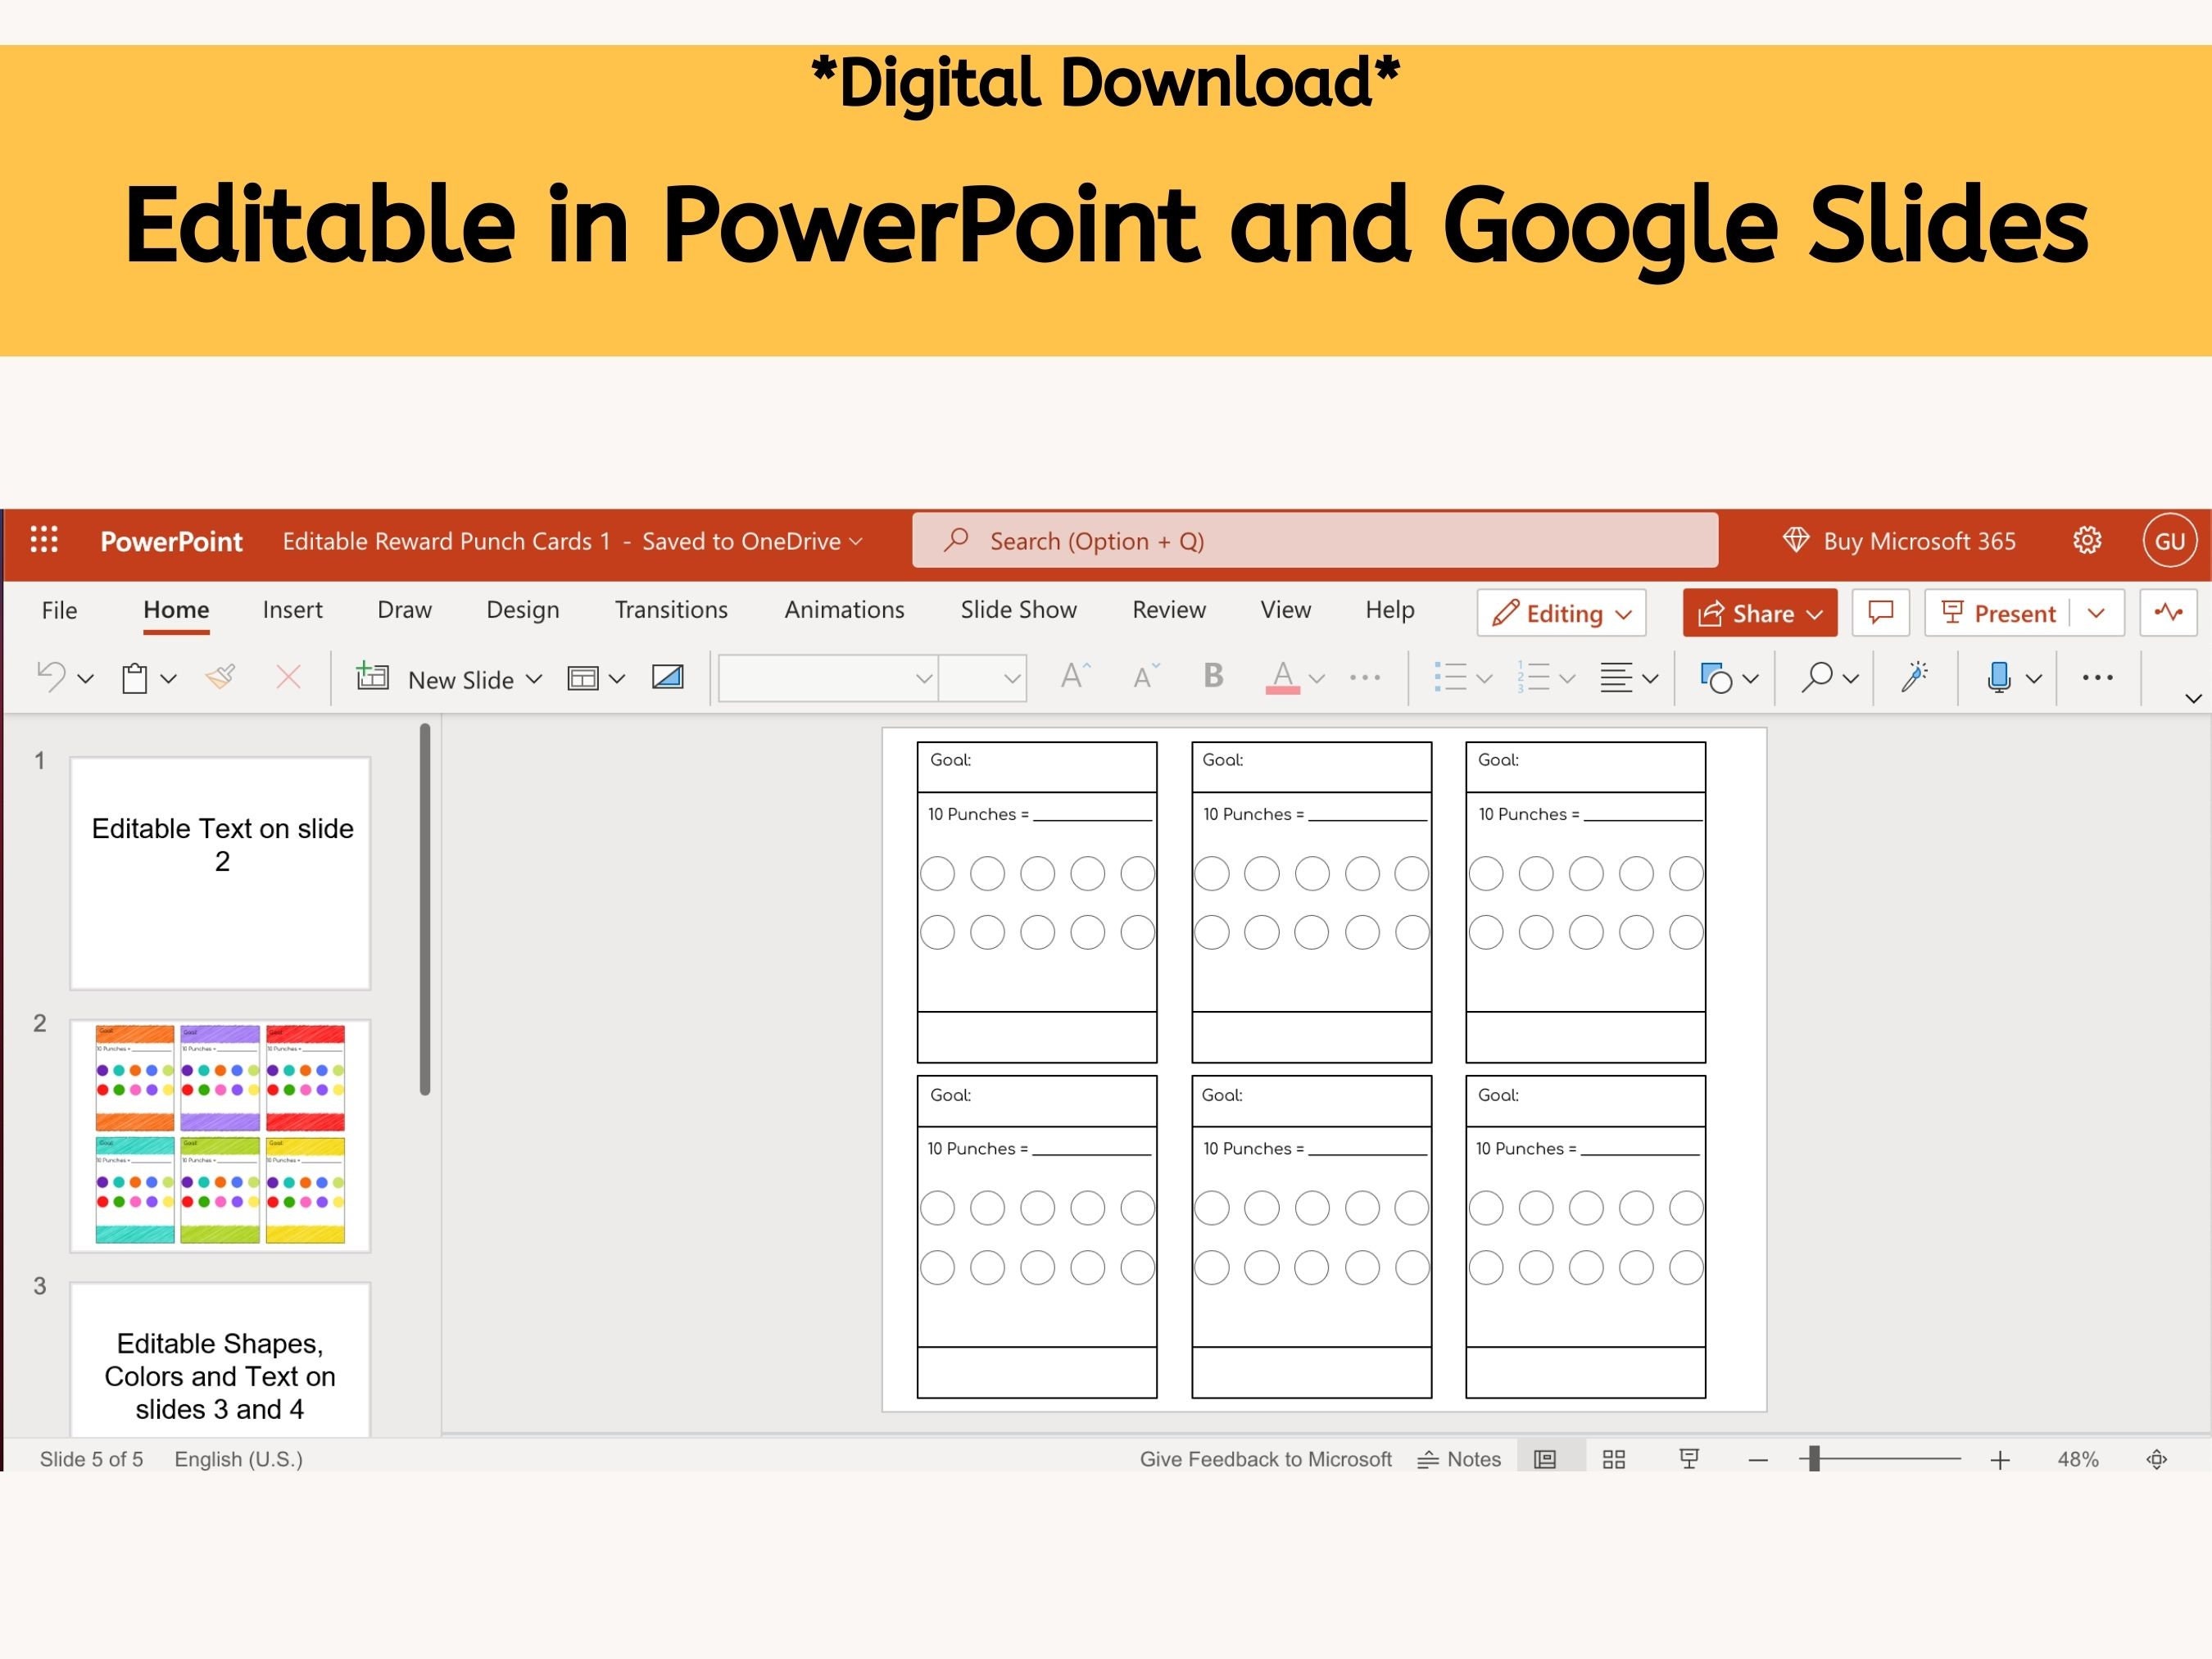2212x1659 pixels.
Task: Apply font color with underlined A
Action: click(x=1283, y=677)
